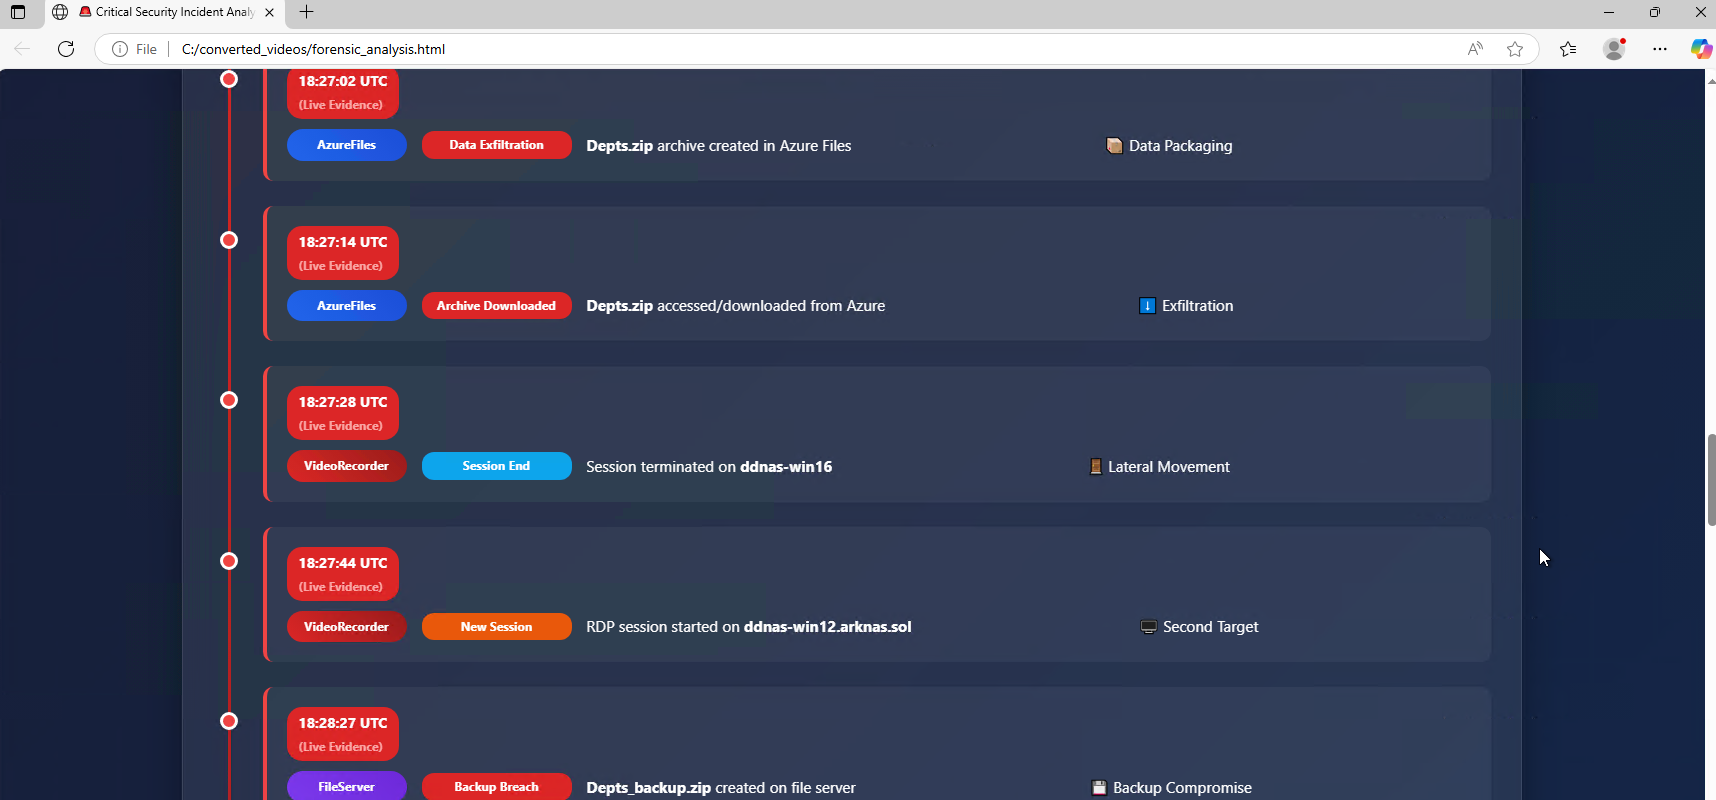Image resolution: width=1716 pixels, height=800 pixels.
Task: Open Settings and more ellipsis menu
Action: 1660,49
